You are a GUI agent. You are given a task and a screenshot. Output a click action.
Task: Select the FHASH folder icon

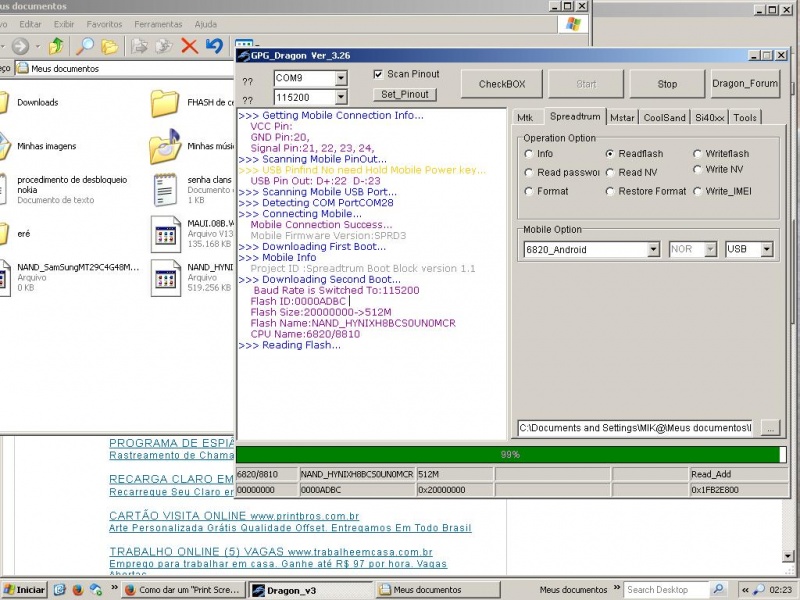point(165,104)
